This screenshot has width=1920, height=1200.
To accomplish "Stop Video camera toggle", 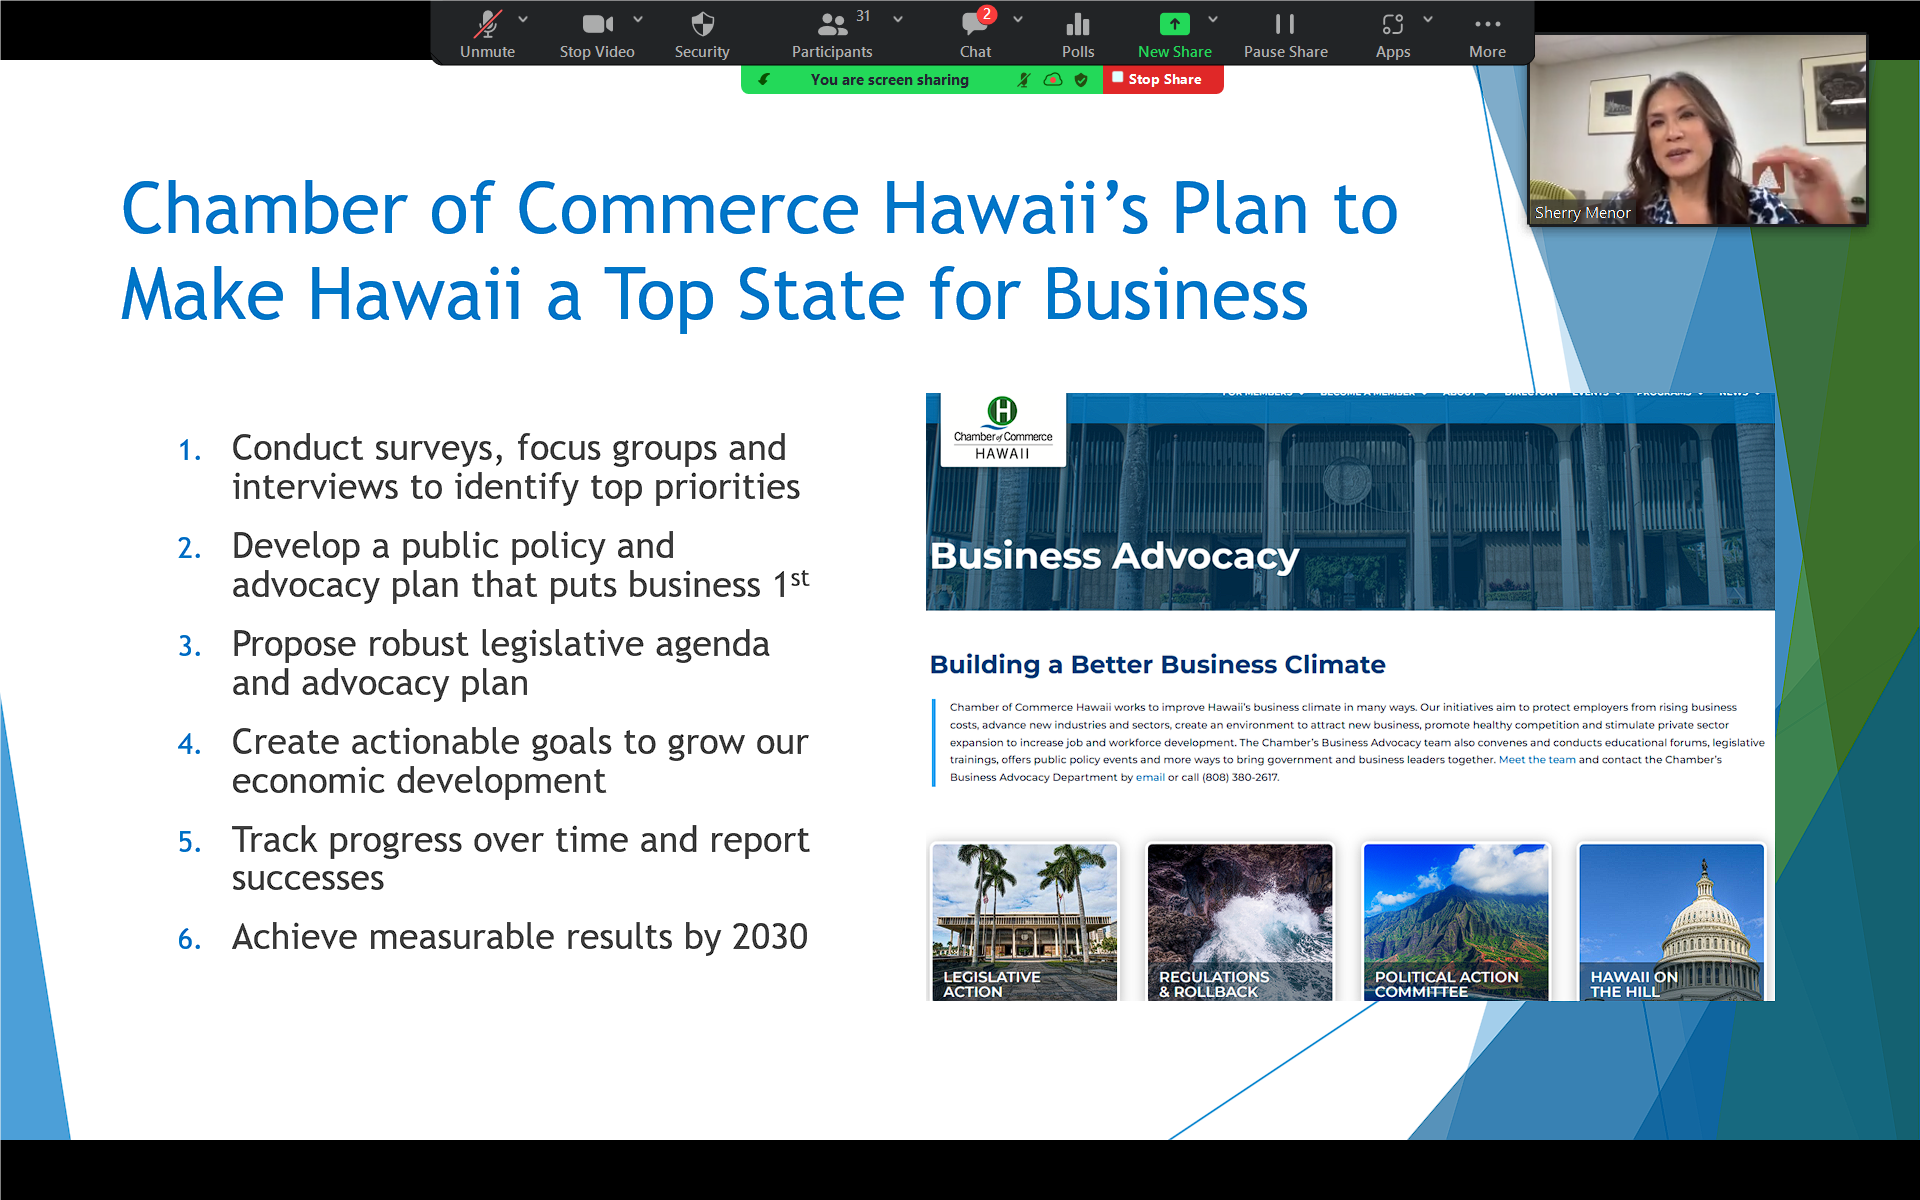I will (x=597, y=33).
